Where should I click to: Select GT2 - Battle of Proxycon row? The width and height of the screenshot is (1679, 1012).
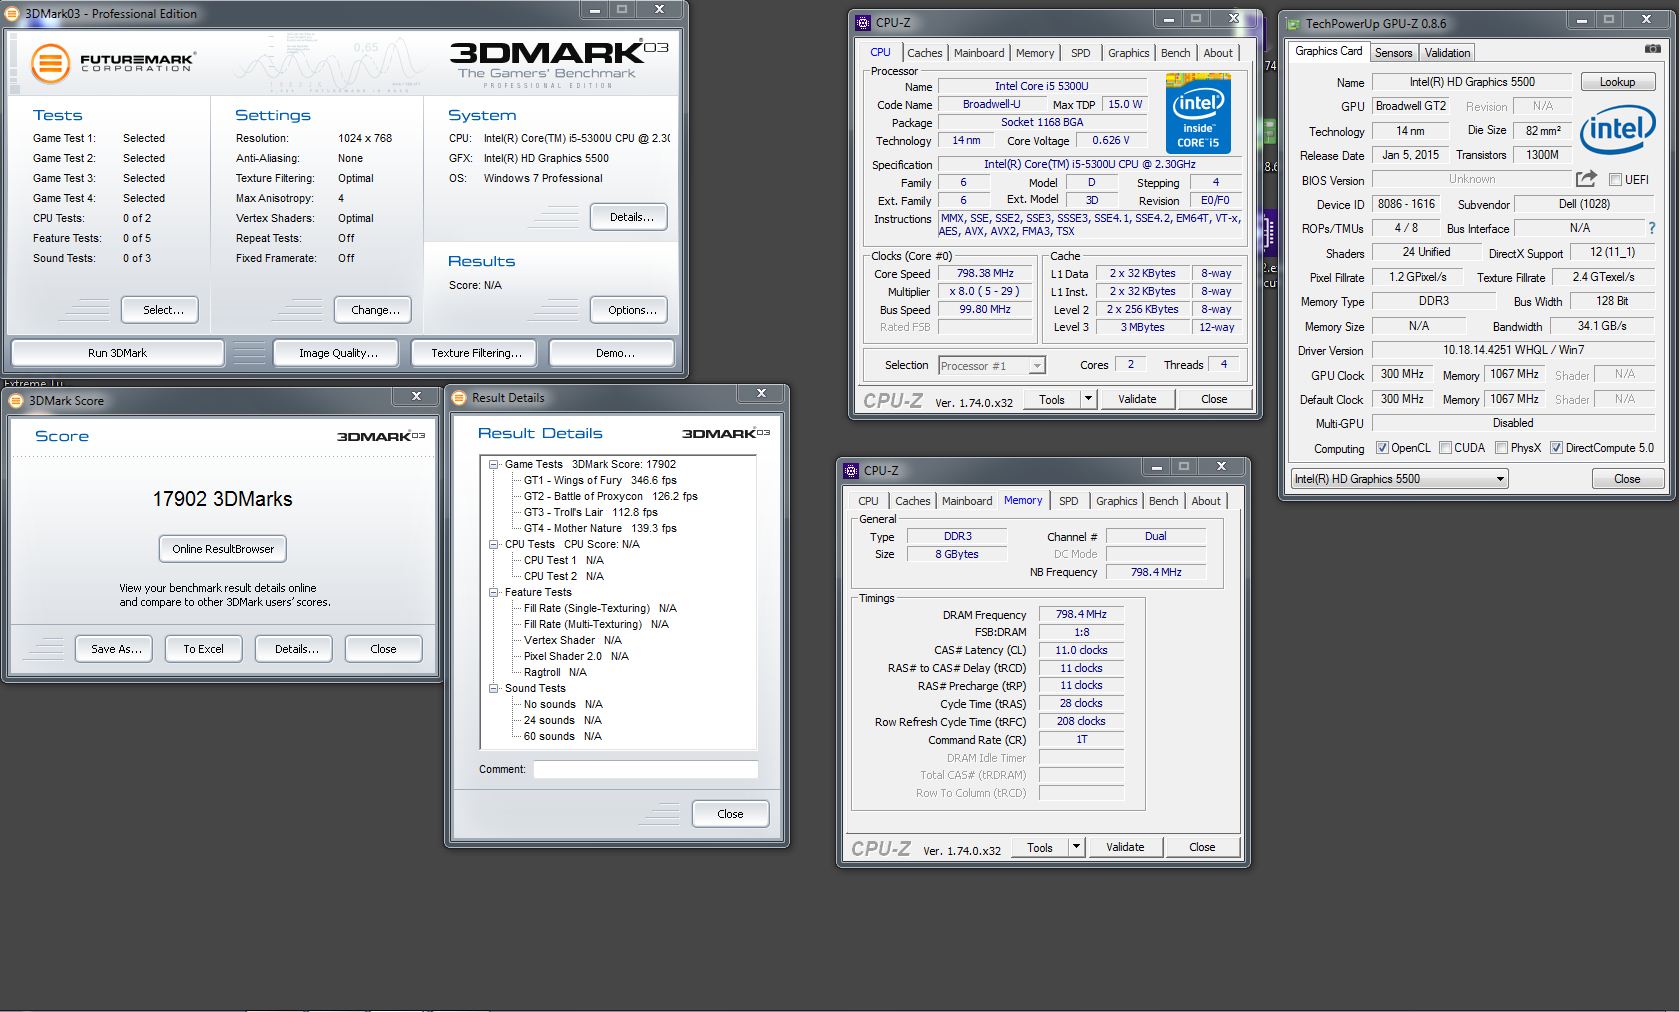click(x=610, y=496)
